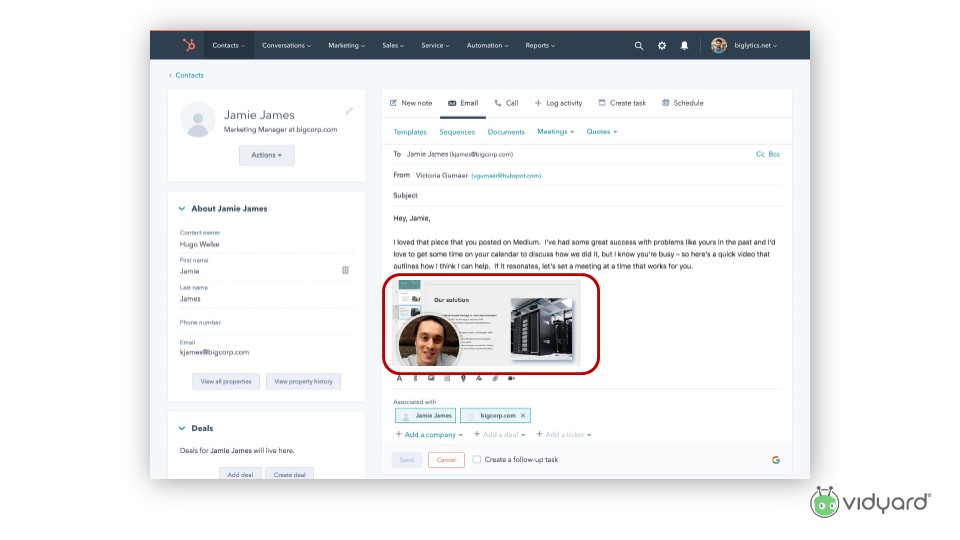The width and height of the screenshot is (960, 540).
Task: Click the Phone number field
Action: tap(266, 324)
